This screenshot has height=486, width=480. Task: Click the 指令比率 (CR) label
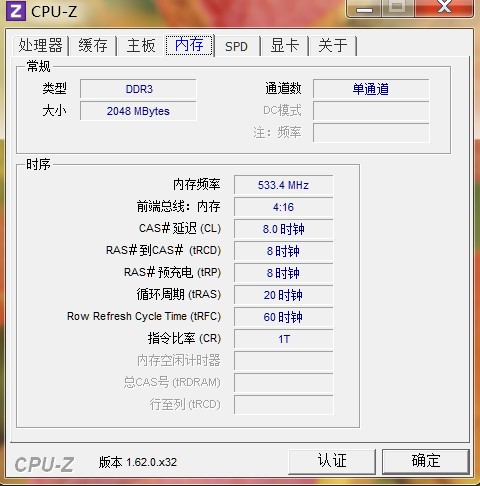(184, 338)
